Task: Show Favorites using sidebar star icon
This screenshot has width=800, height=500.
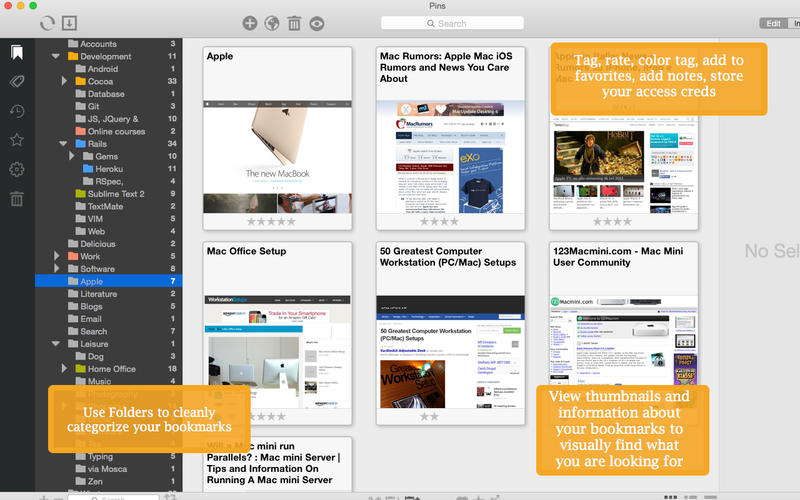Action: coord(17,140)
